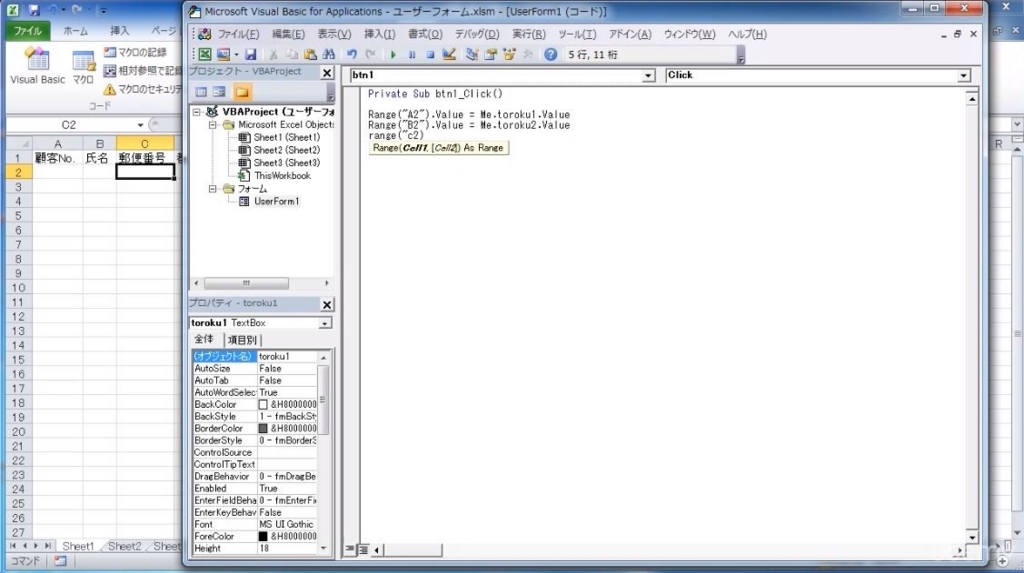The width and height of the screenshot is (1024, 573).
Task: Open the ツール(T) menu
Action: point(577,34)
